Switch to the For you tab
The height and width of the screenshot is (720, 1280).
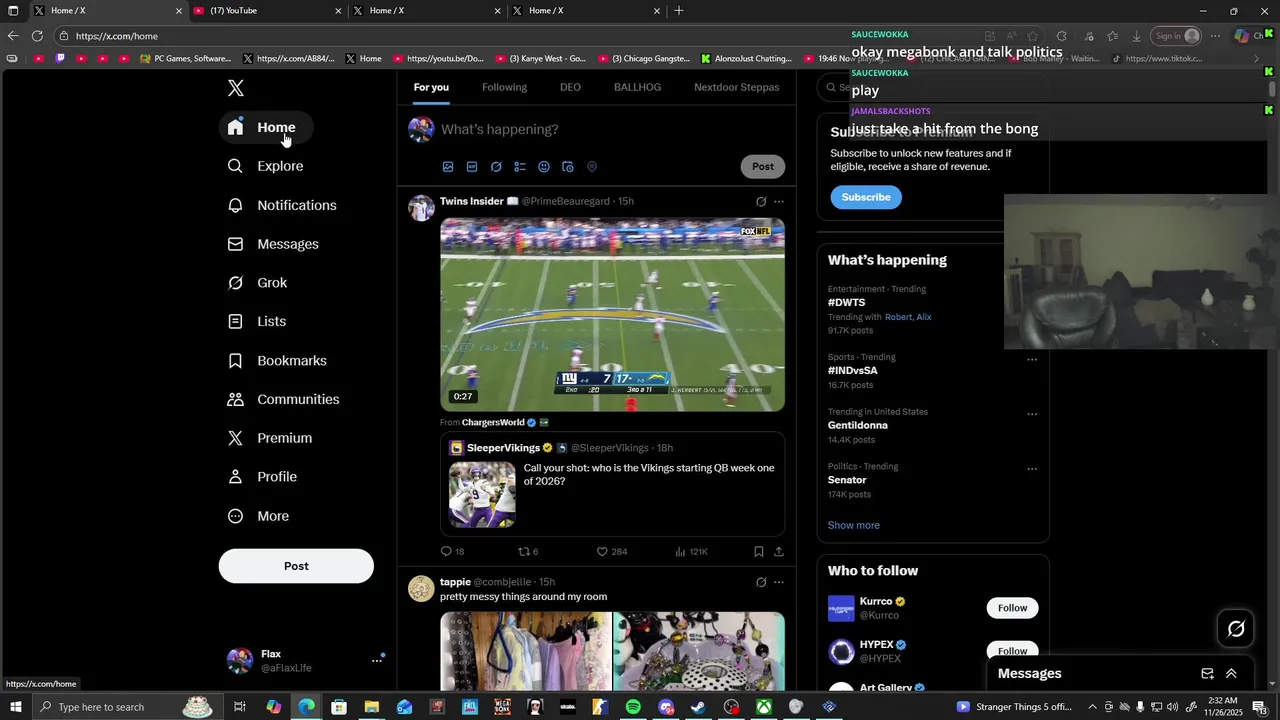(431, 87)
